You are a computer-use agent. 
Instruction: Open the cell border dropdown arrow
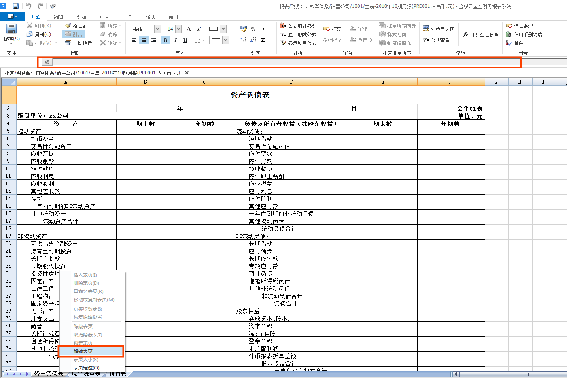coord(224,29)
